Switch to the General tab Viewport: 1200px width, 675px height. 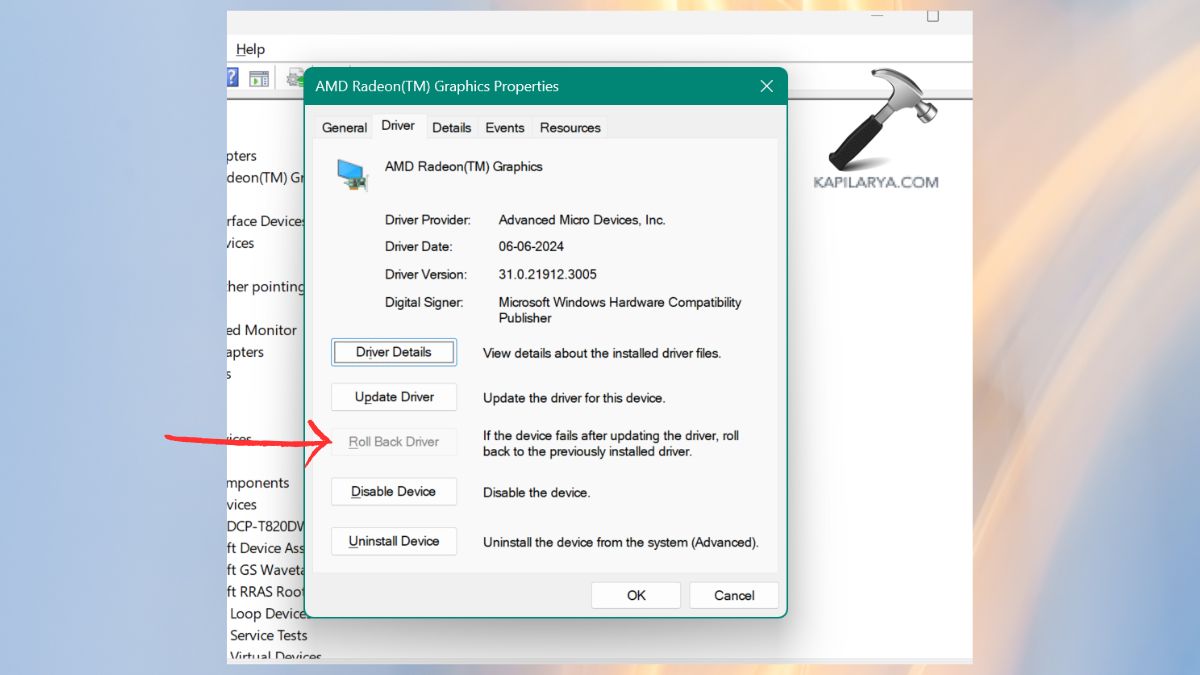pos(344,128)
